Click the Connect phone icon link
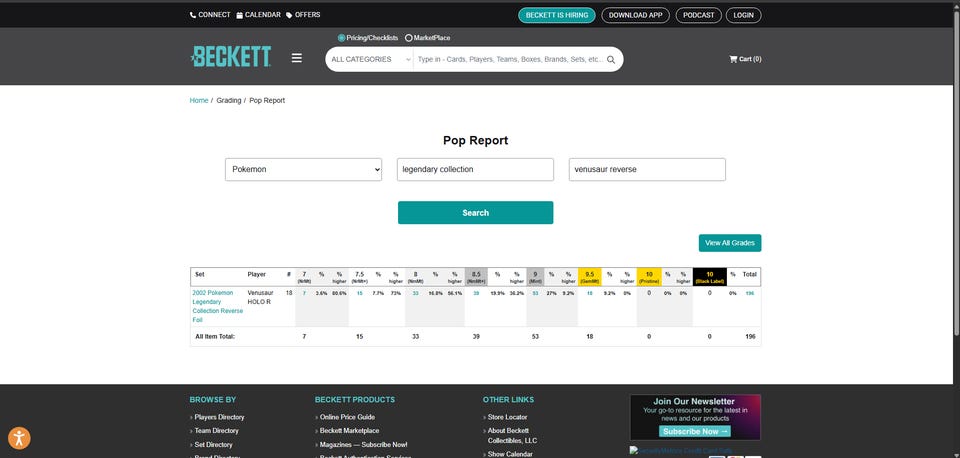960x458 pixels. click(x=210, y=15)
